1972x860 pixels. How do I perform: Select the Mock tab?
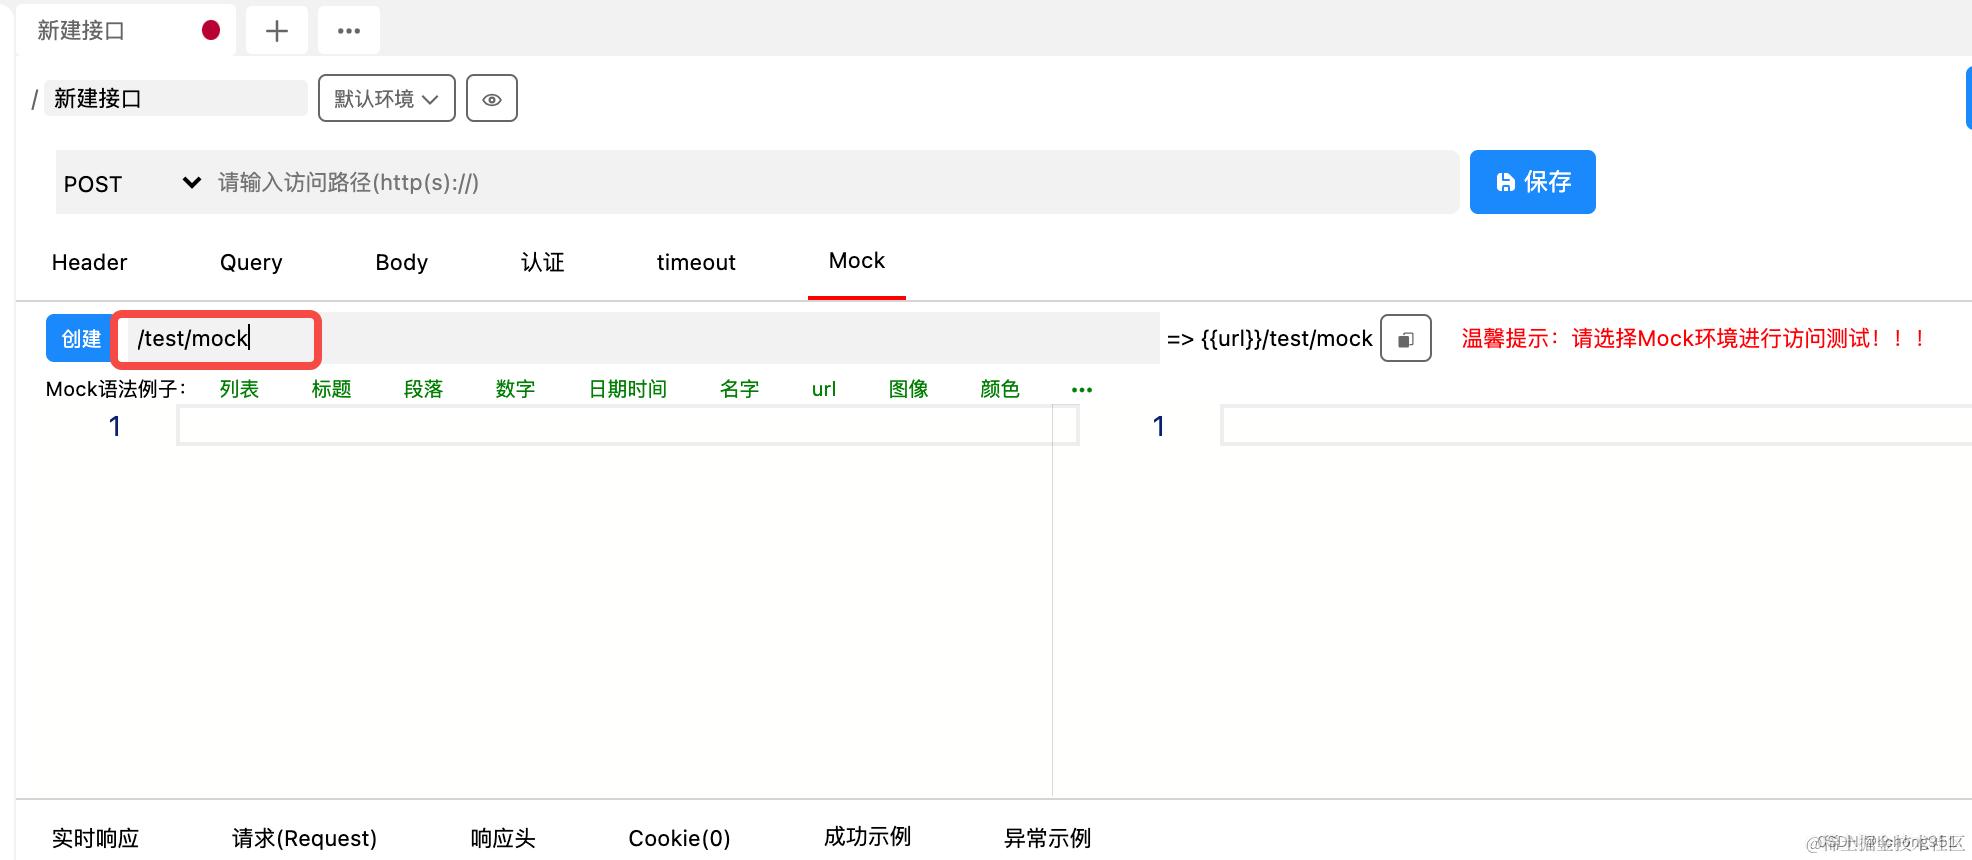857,261
